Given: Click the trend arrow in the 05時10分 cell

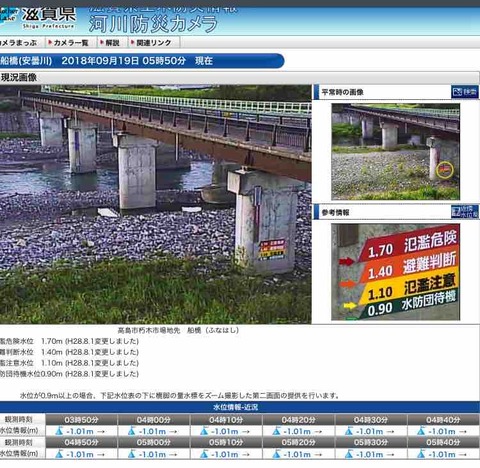Looking at the screenshot, I should coord(246,454).
